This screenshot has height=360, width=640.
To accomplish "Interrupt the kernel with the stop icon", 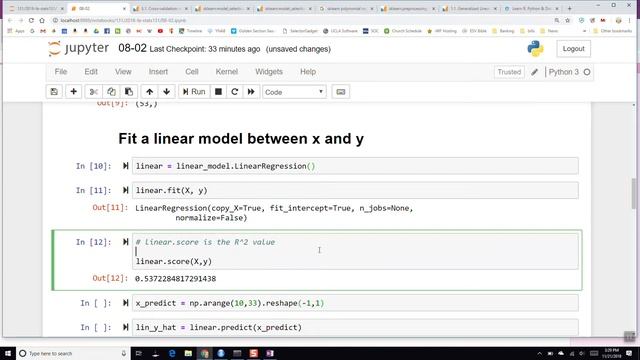I will coord(218,92).
